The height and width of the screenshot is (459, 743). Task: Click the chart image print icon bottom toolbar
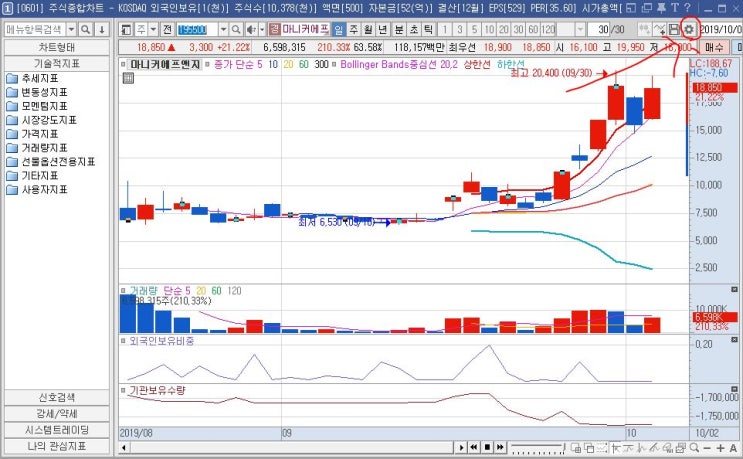coord(681,447)
